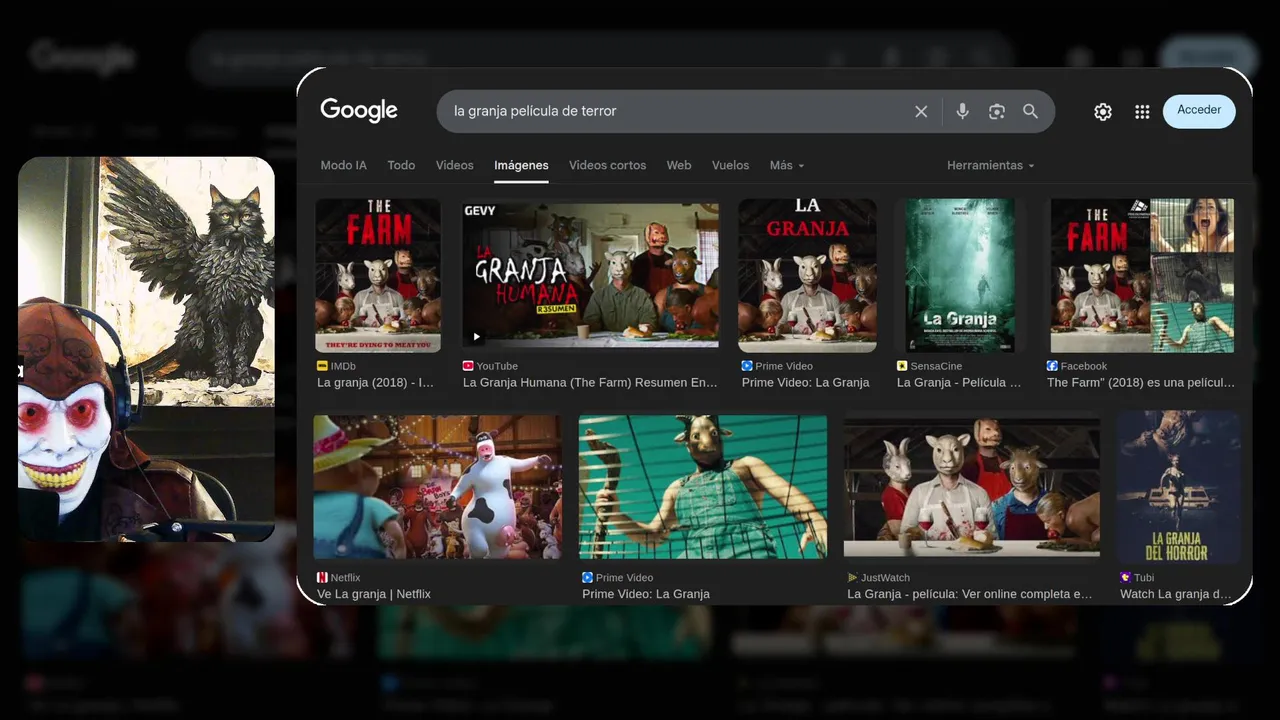Open link 'Ve La granja | Netflix'
This screenshot has width=1280, height=720.
coord(374,594)
